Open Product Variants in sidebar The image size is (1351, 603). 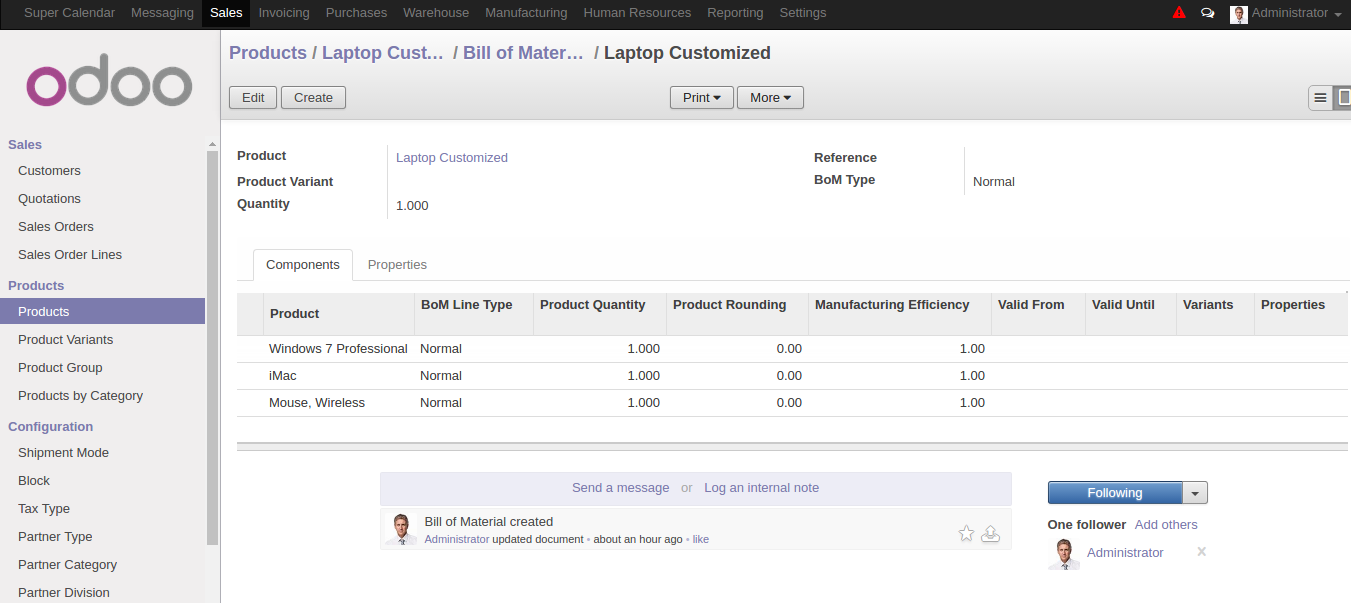tap(102, 340)
